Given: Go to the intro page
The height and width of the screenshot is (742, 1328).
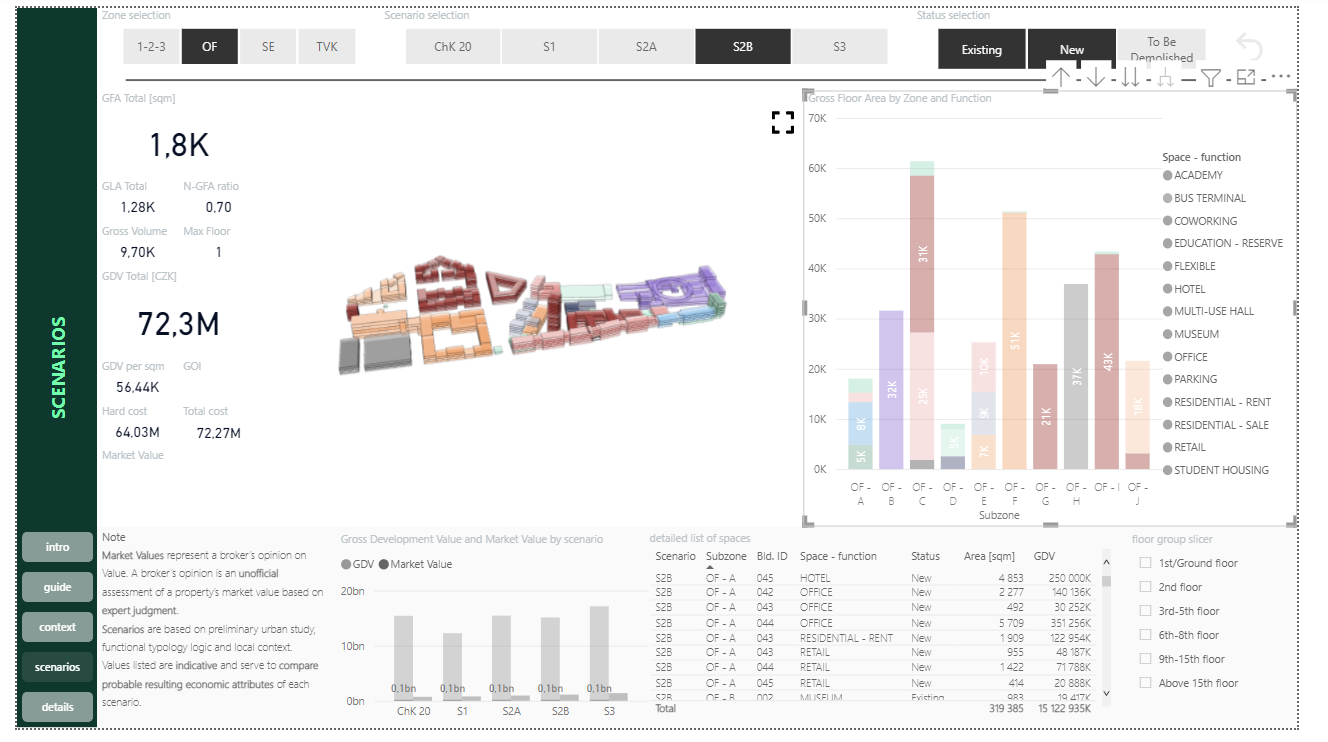Looking at the screenshot, I should (58, 547).
